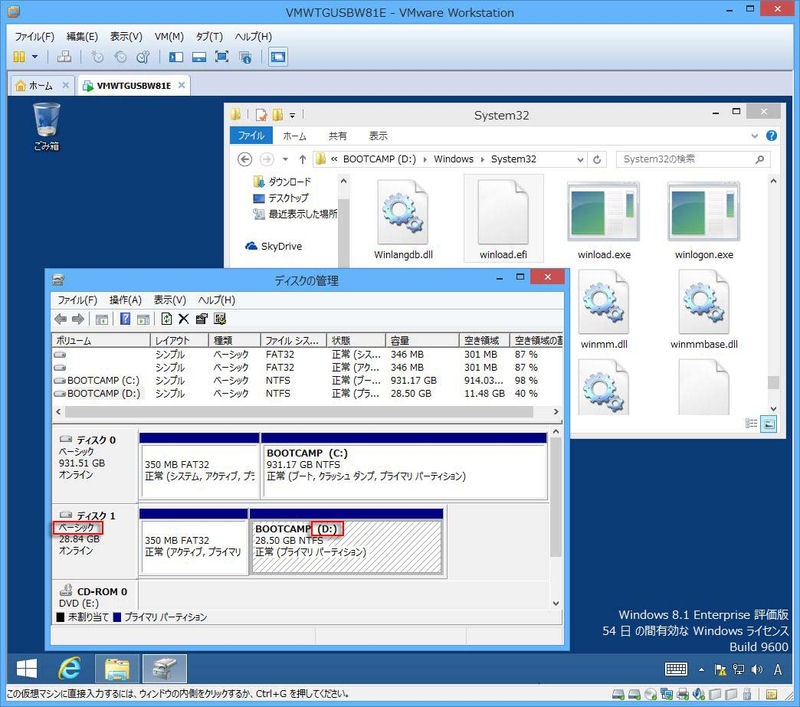Select the BOOTCAMP (C:) volume row
The height and width of the screenshot is (707, 800).
[x=307, y=381]
